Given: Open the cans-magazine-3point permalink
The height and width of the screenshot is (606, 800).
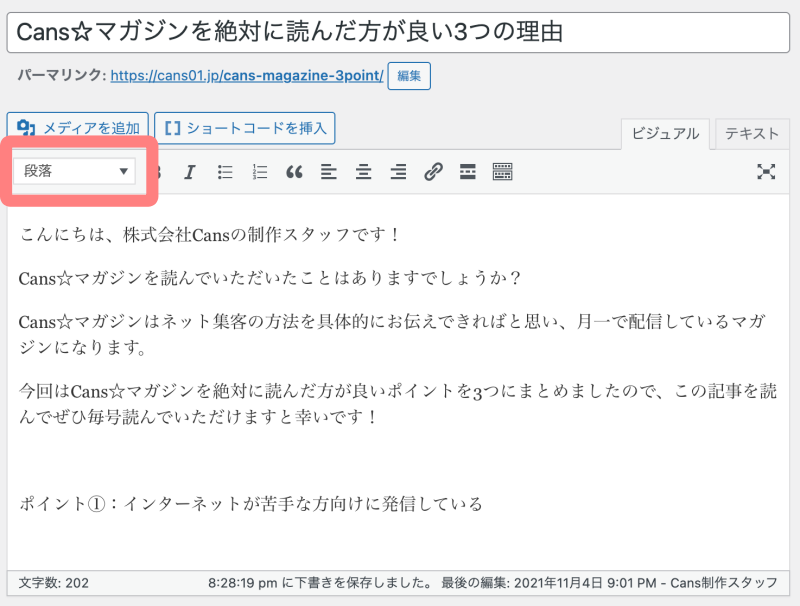Looking at the screenshot, I should [x=247, y=76].
